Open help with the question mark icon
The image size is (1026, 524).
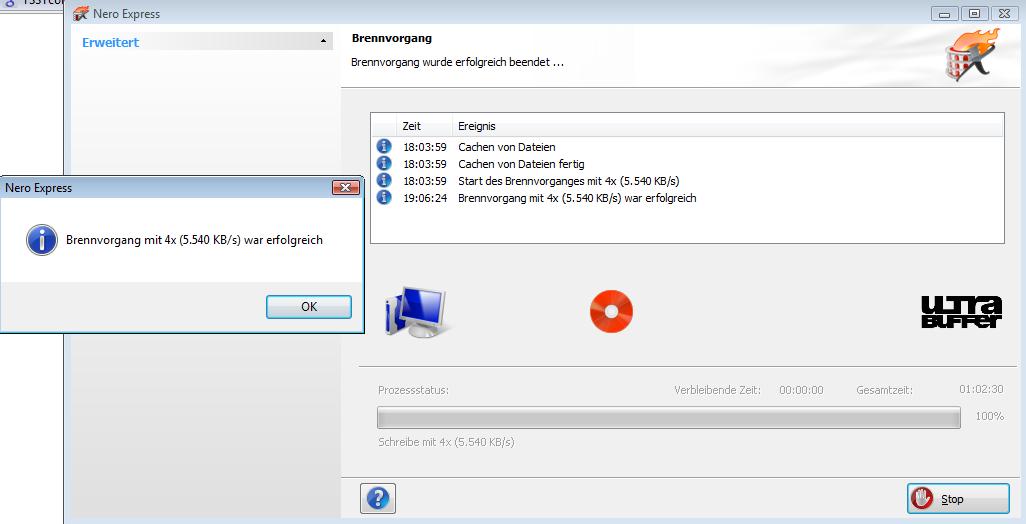[378, 498]
